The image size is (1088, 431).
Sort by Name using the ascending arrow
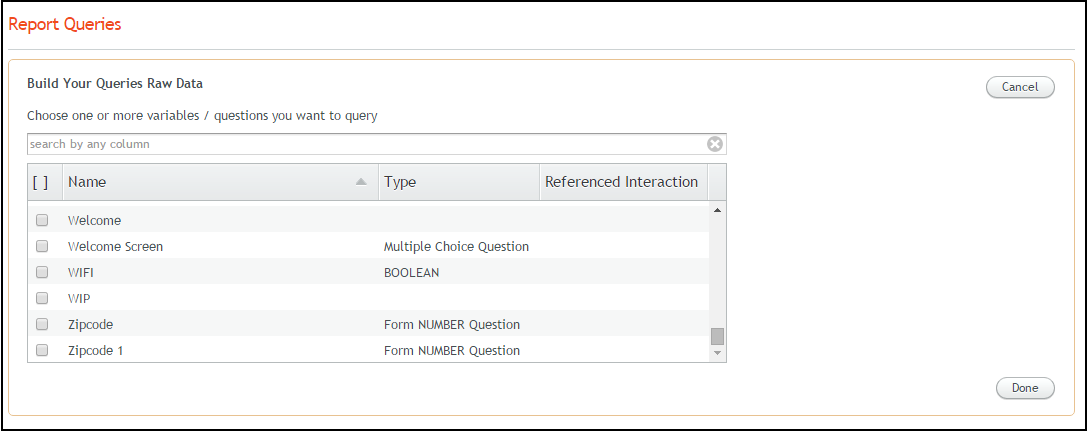point(361,182)
